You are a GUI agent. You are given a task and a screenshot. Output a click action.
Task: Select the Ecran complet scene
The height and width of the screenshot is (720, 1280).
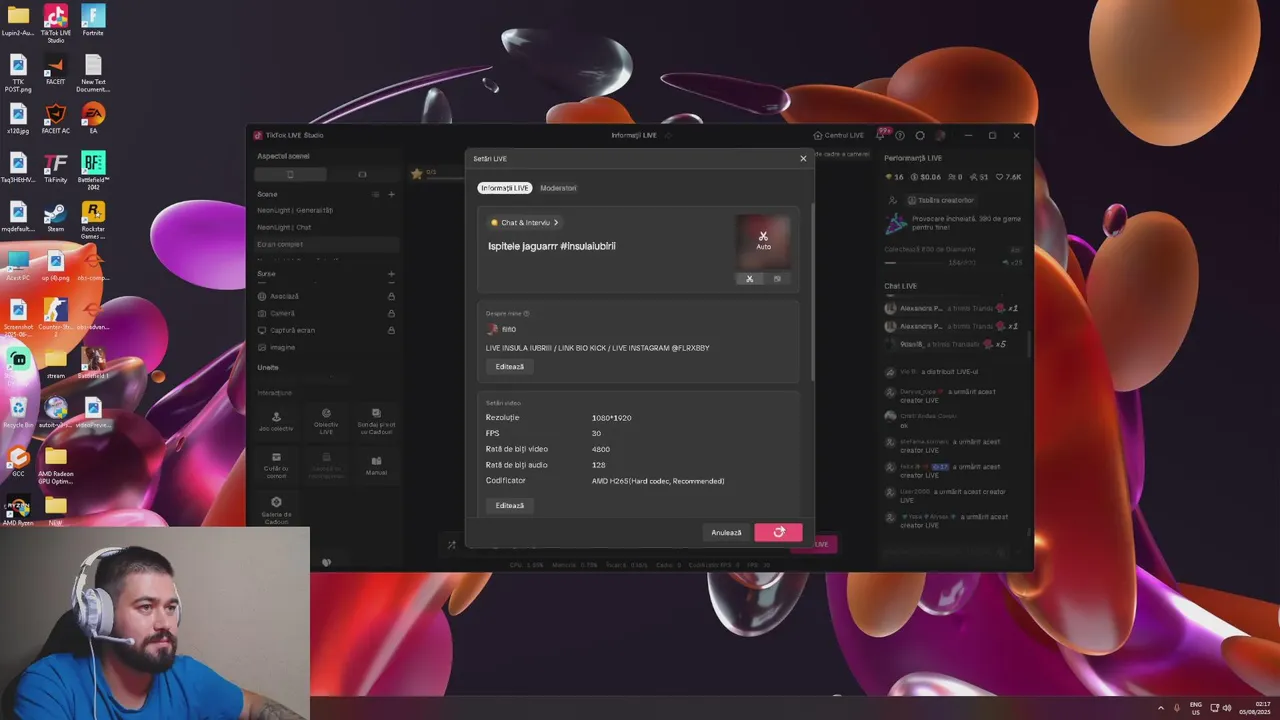click(x=326, y=244)
